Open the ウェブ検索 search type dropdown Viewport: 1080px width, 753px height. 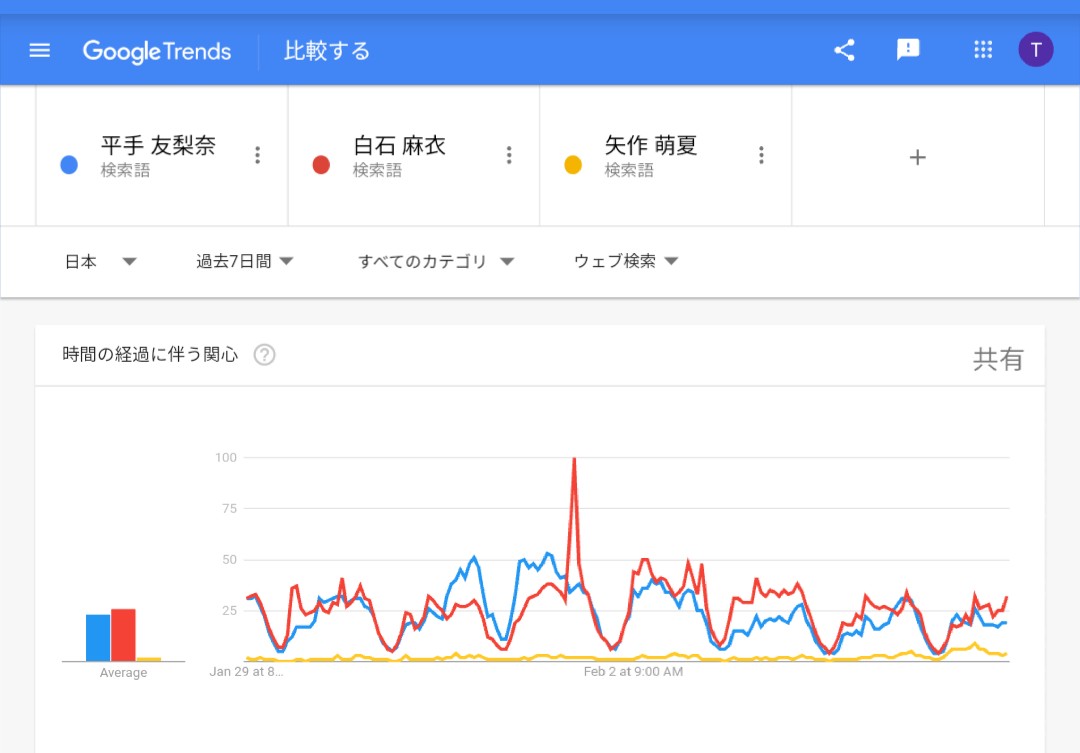626,262
